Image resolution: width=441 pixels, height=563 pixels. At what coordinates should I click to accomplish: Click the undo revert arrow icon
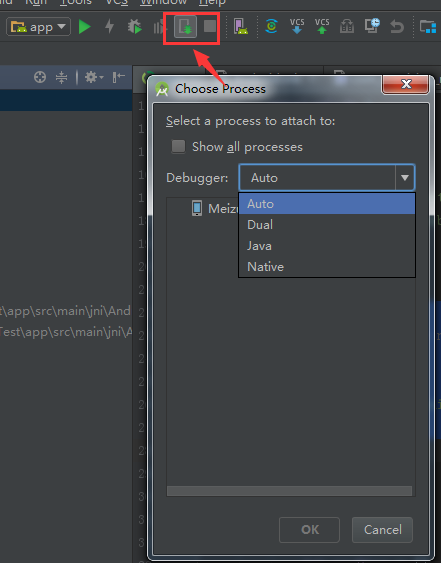(x=397, y=27)
